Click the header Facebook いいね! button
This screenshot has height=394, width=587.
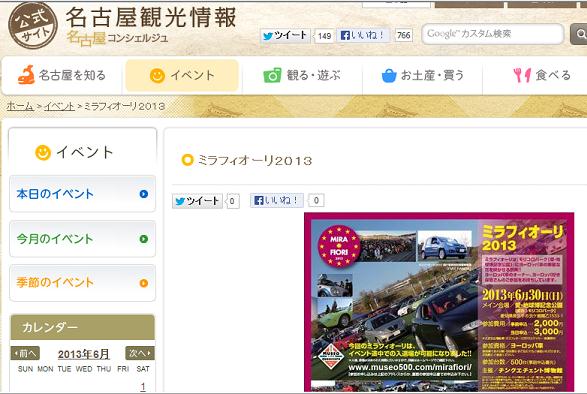[x=363, y=35]
